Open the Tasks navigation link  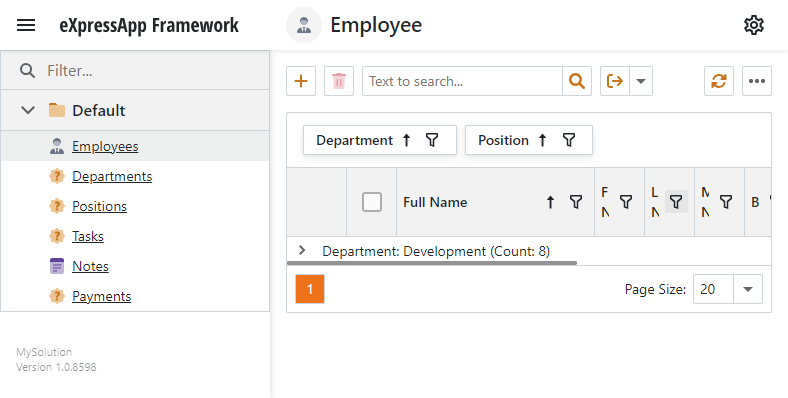[x=88, y=236]
